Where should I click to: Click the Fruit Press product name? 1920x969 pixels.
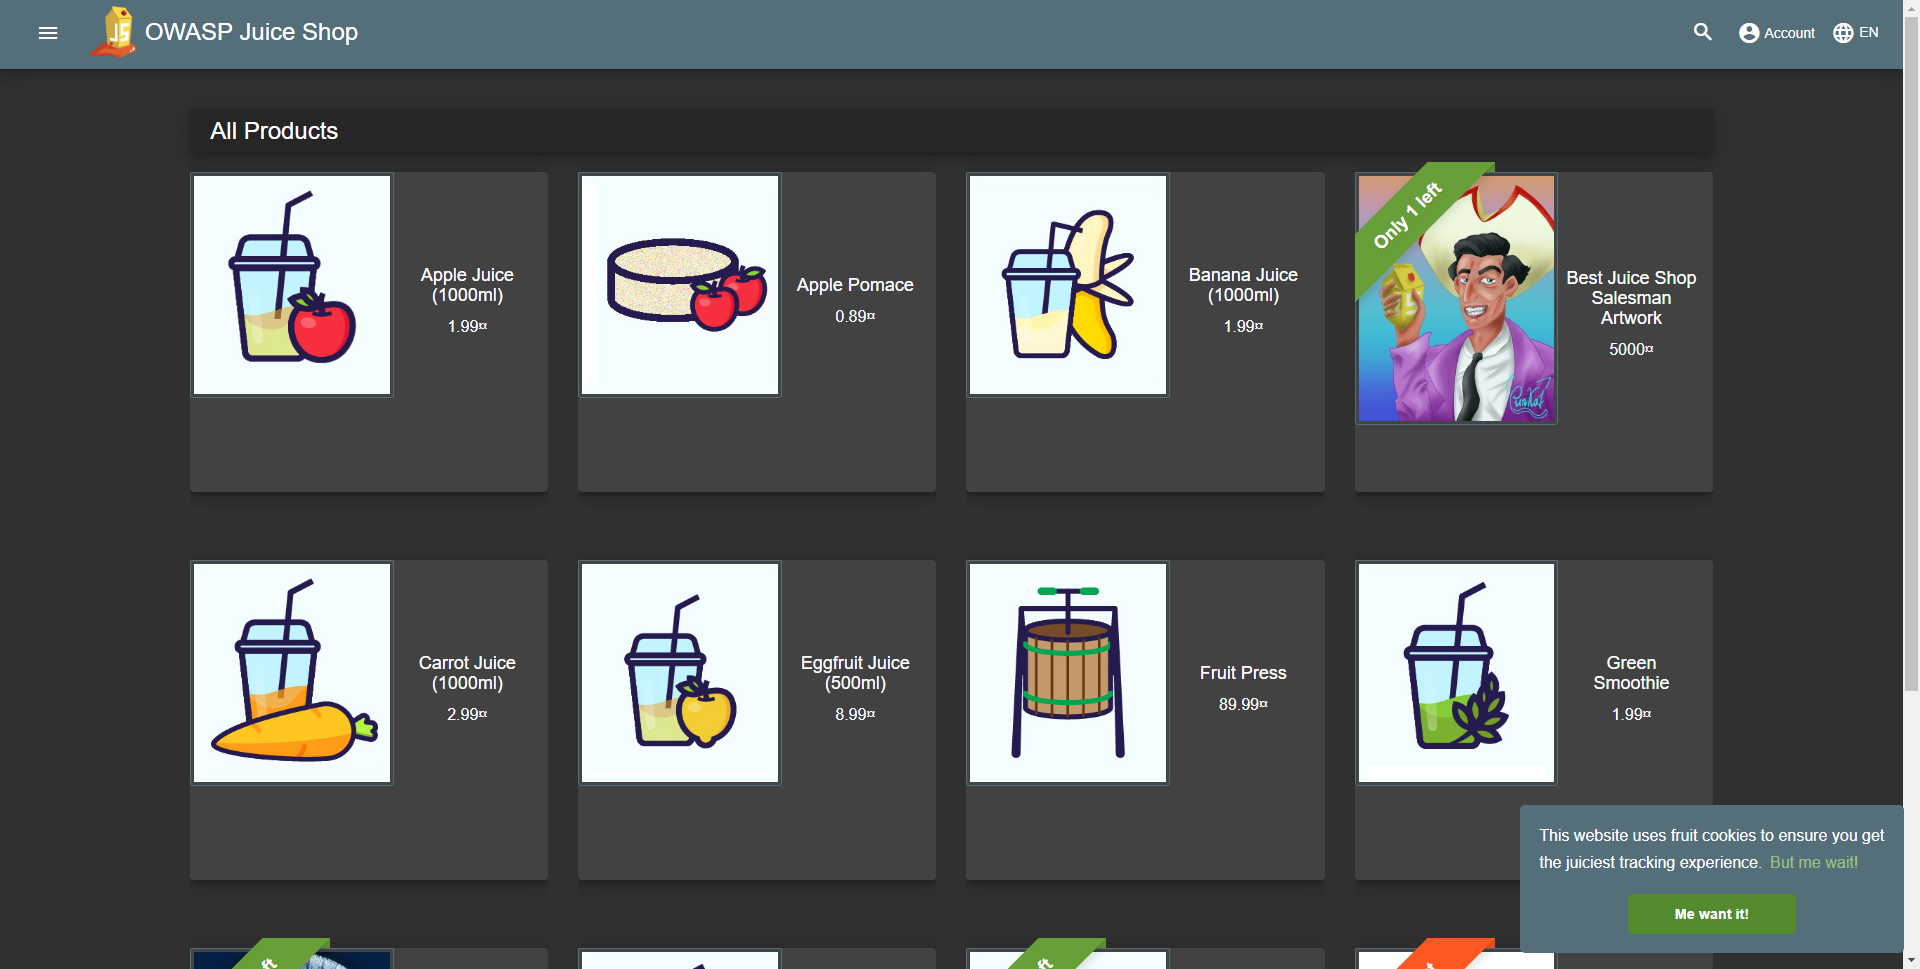tap(1243, 673)
